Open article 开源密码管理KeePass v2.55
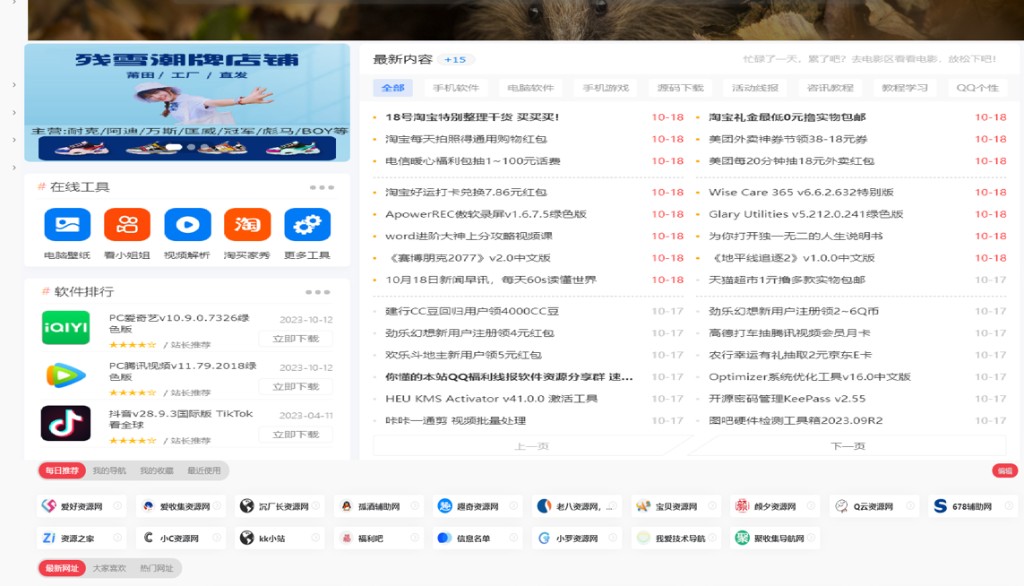The image size is (1024, 586). pos(787,399)
